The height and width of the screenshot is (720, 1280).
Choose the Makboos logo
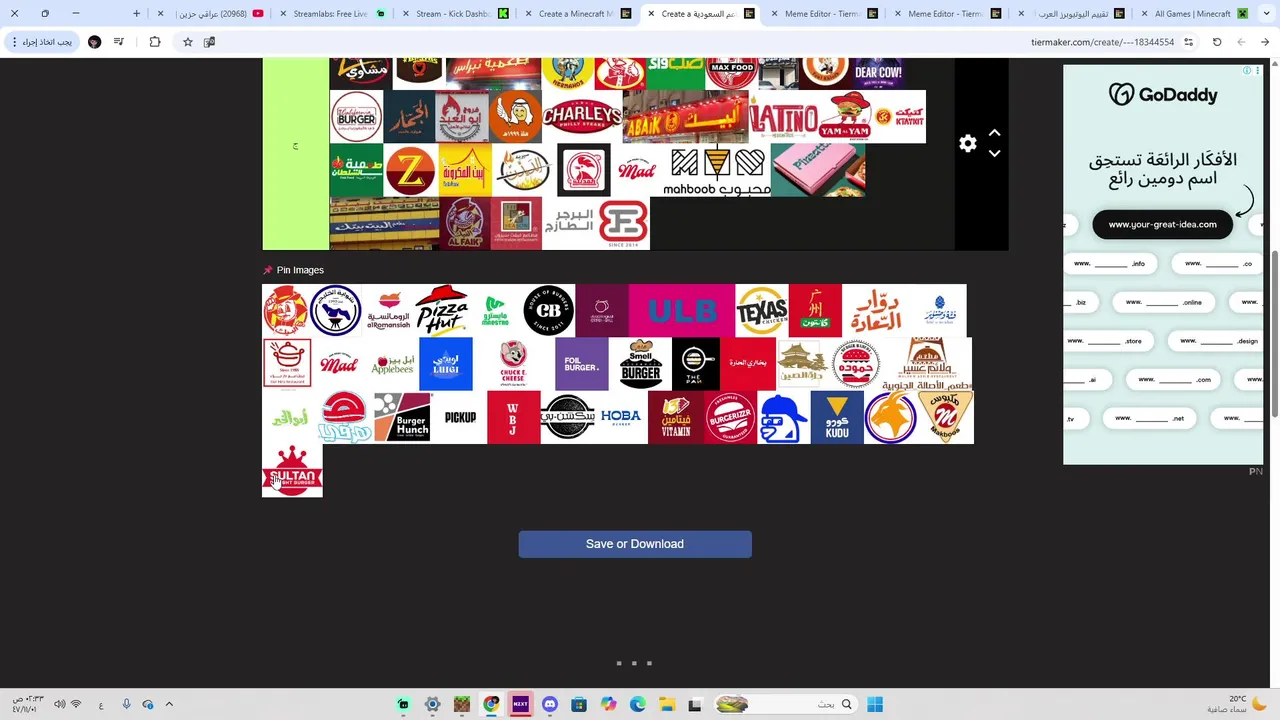[946, 417]
